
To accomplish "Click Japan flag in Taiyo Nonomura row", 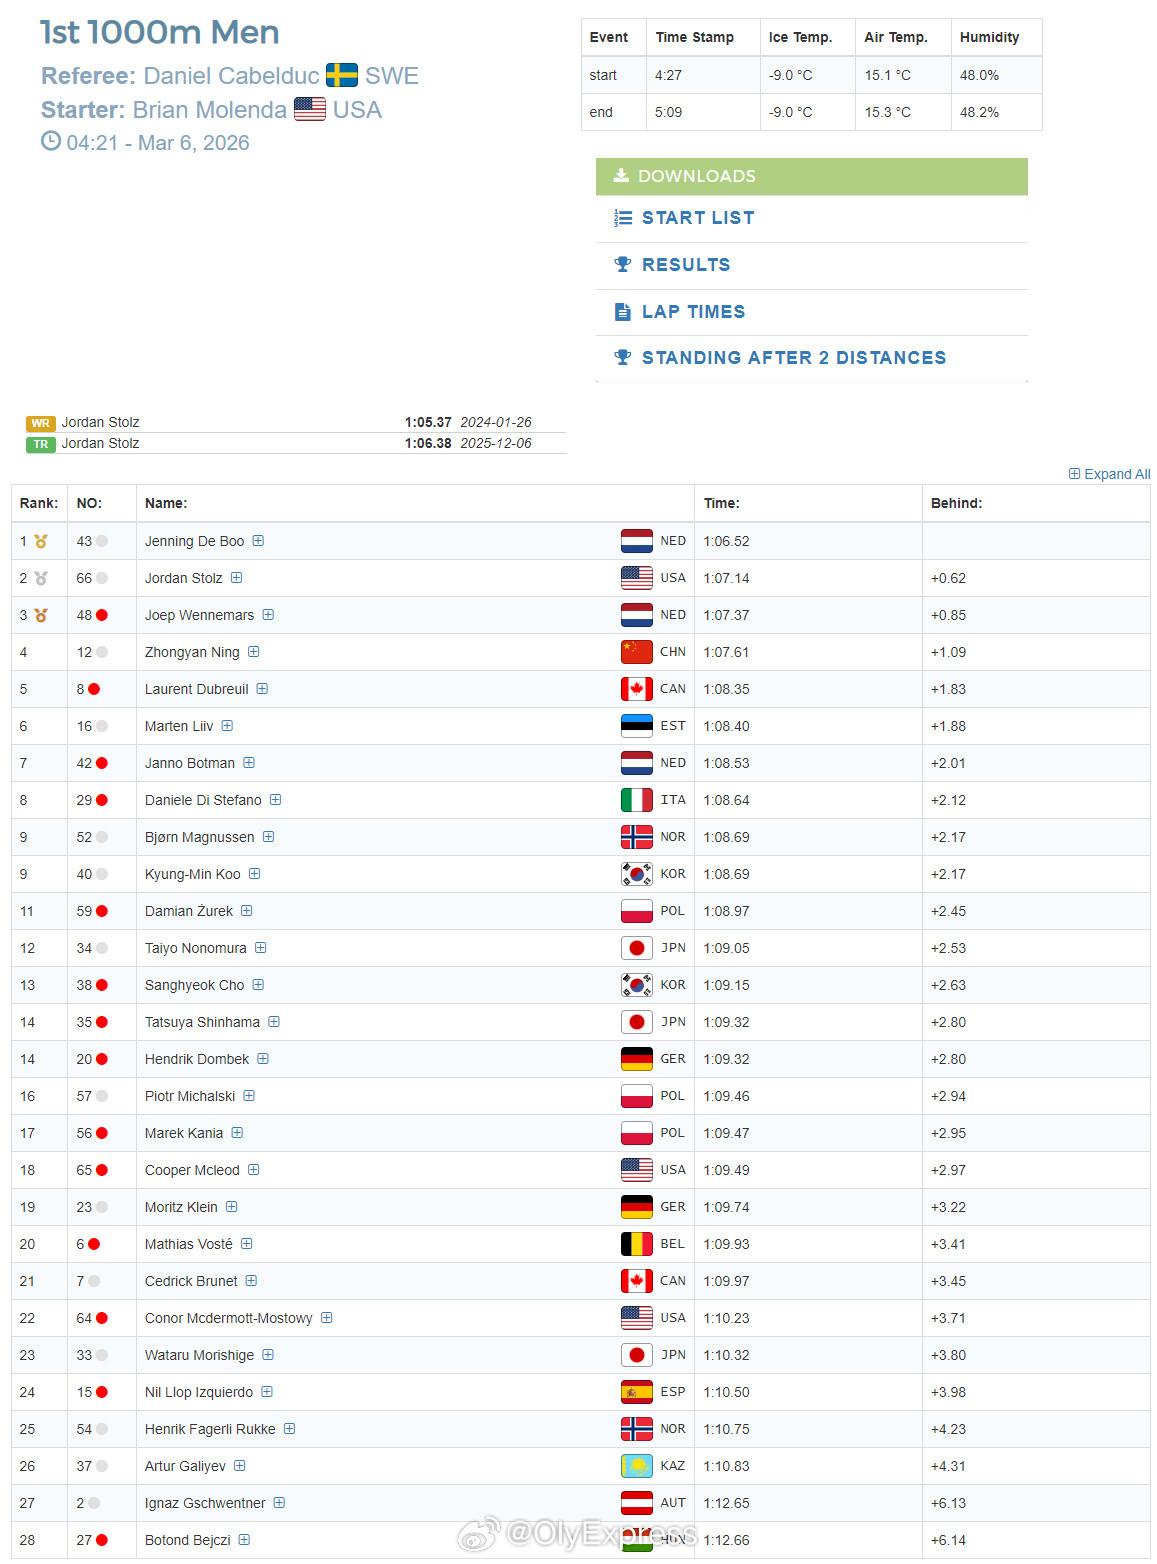I will click(637, 948).
